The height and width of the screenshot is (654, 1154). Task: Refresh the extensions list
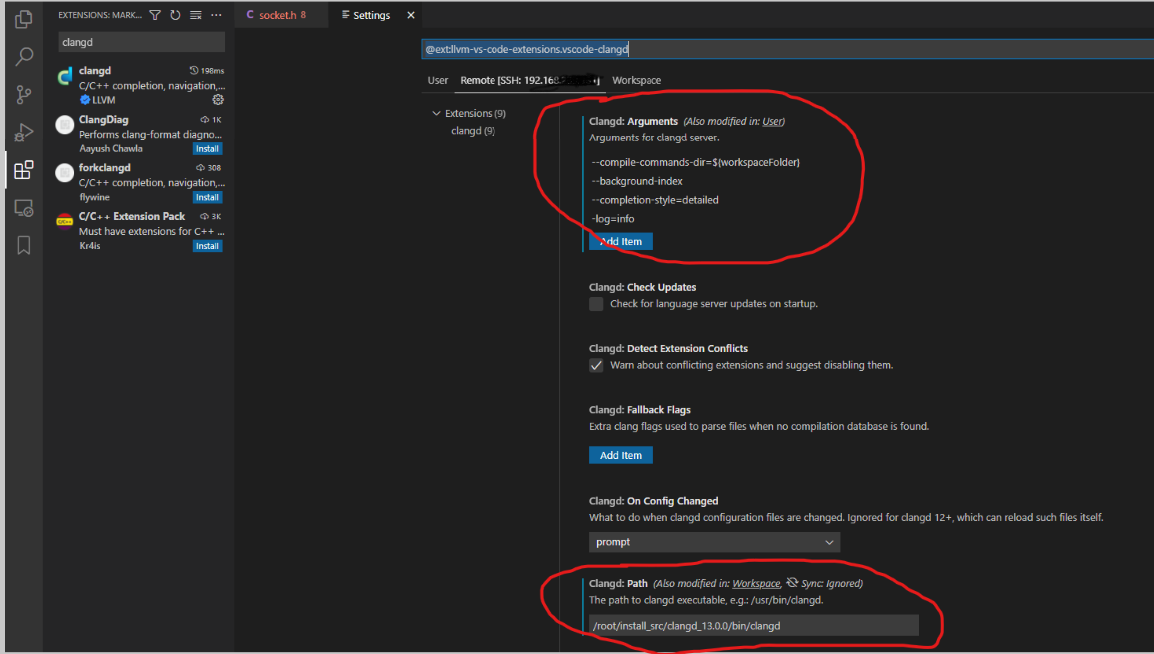(175, 15)
